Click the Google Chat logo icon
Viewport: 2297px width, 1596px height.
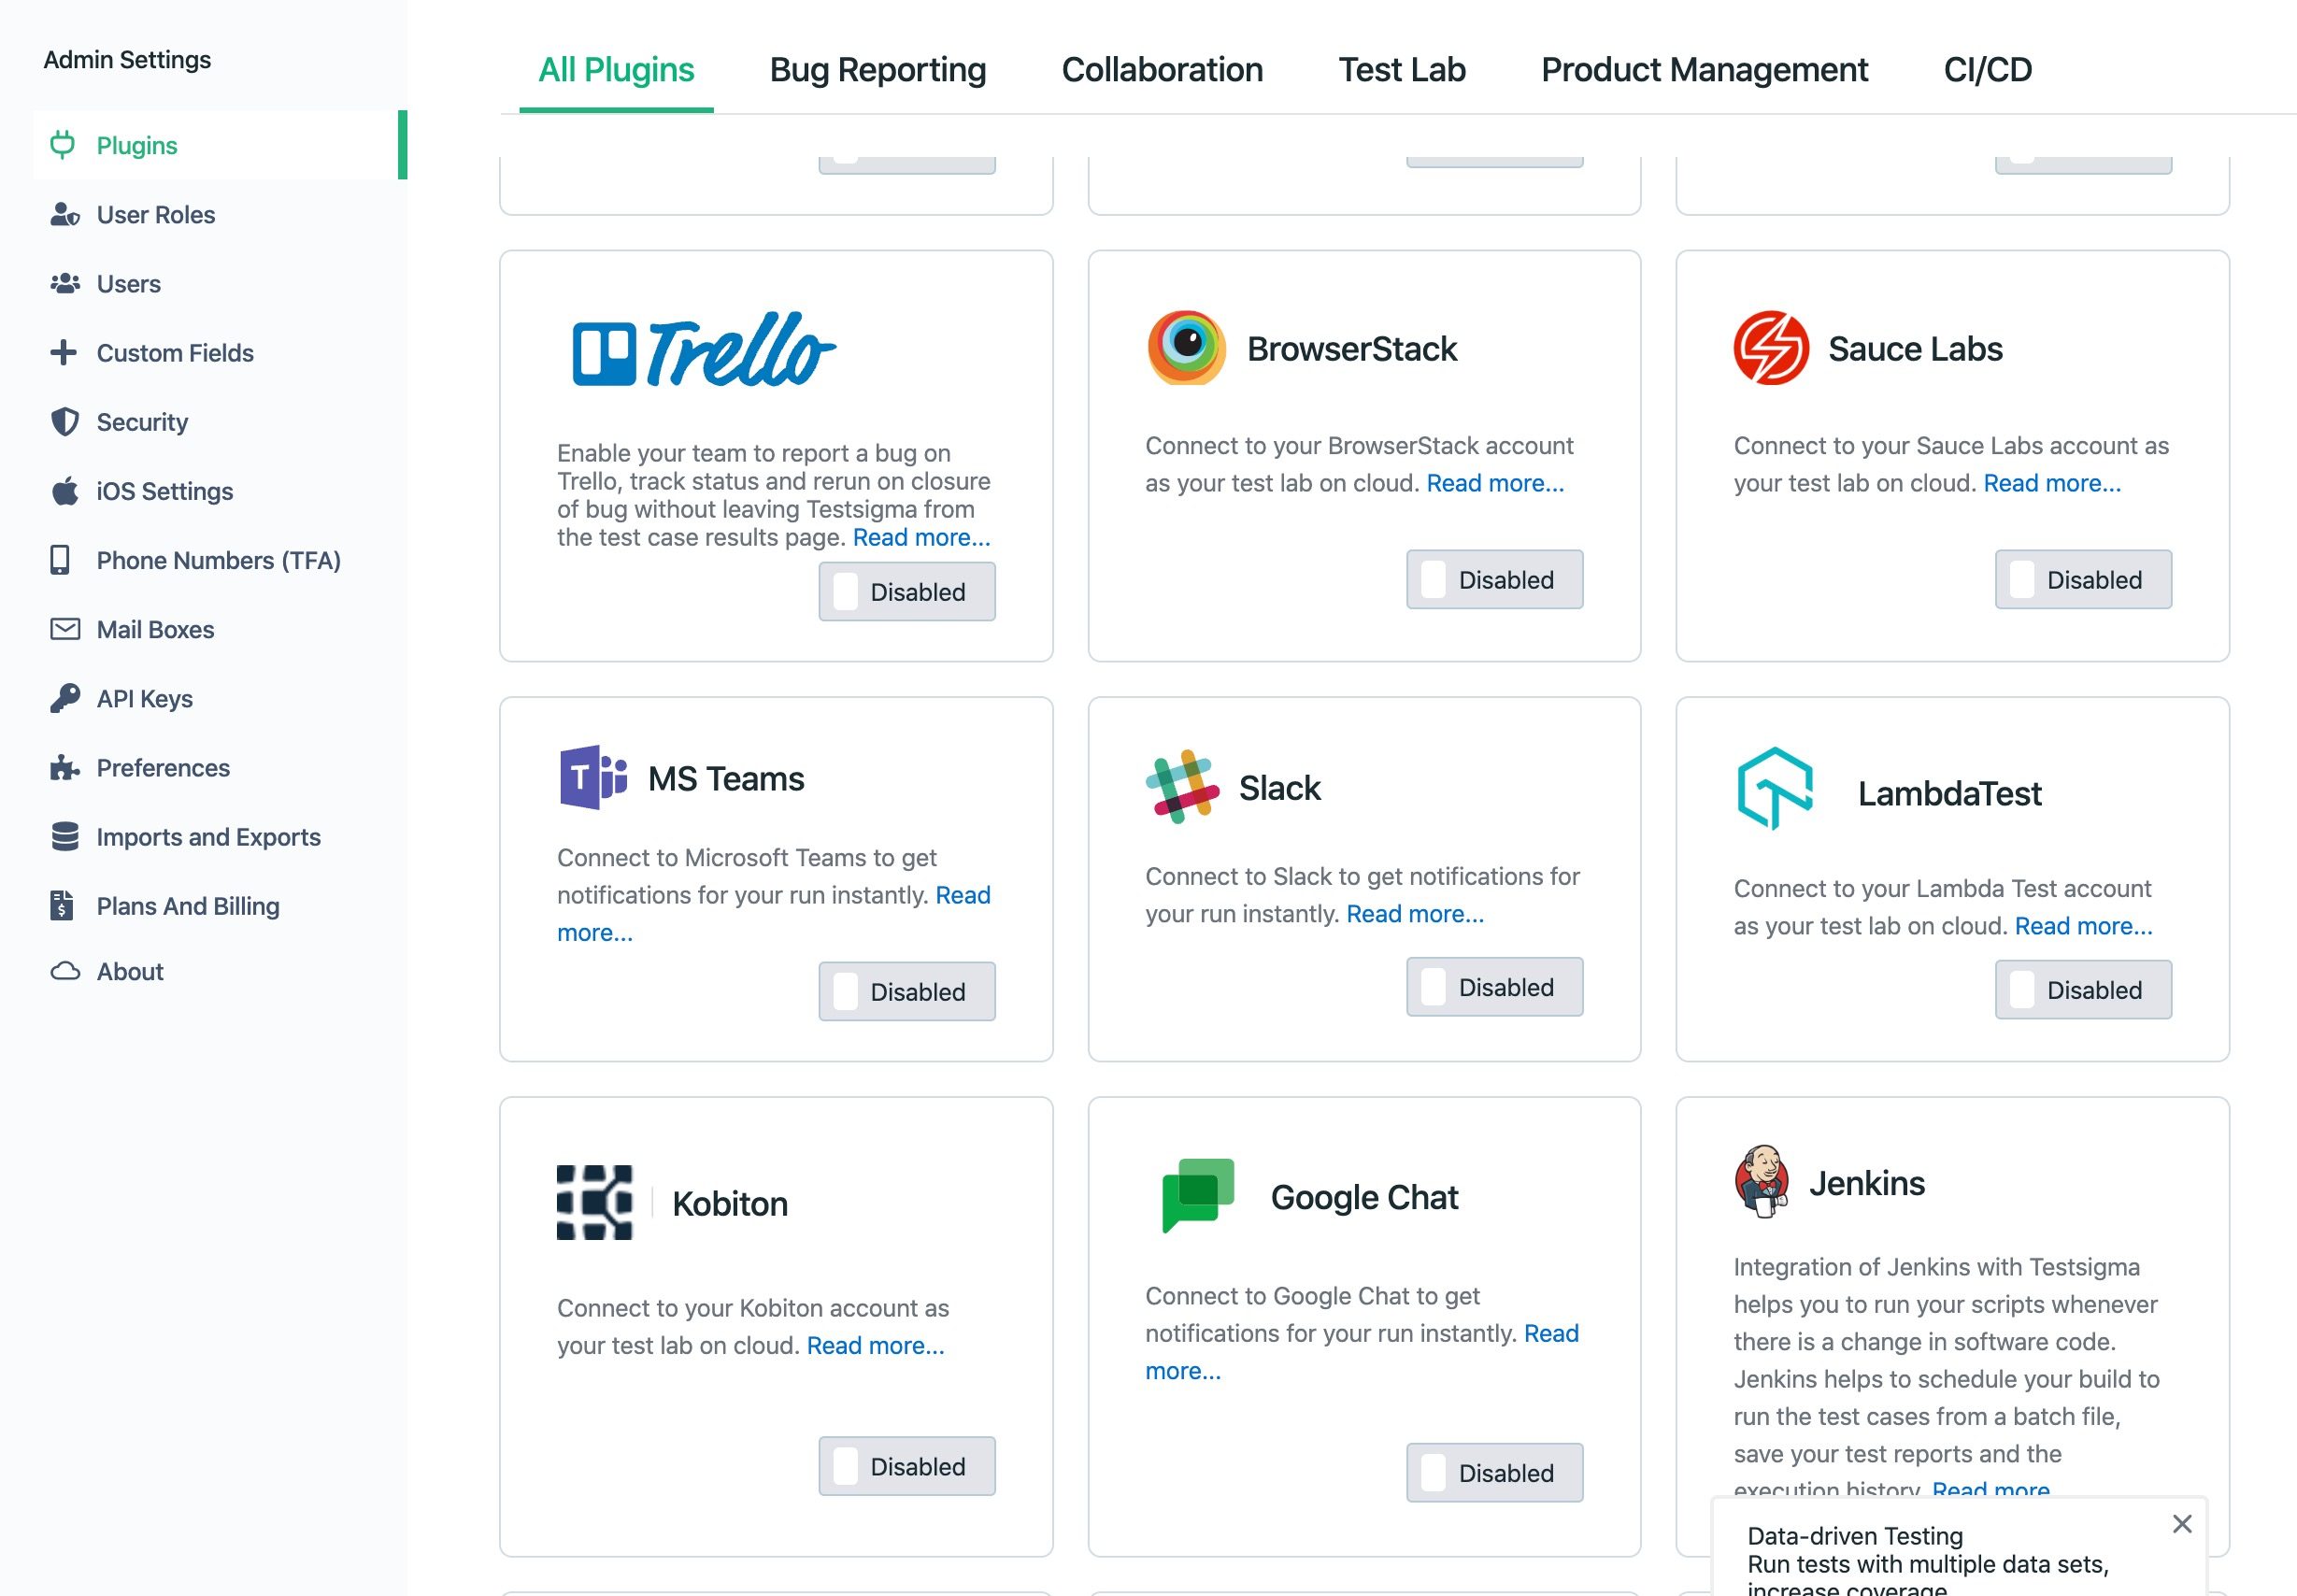(x=1198, y=1196)
